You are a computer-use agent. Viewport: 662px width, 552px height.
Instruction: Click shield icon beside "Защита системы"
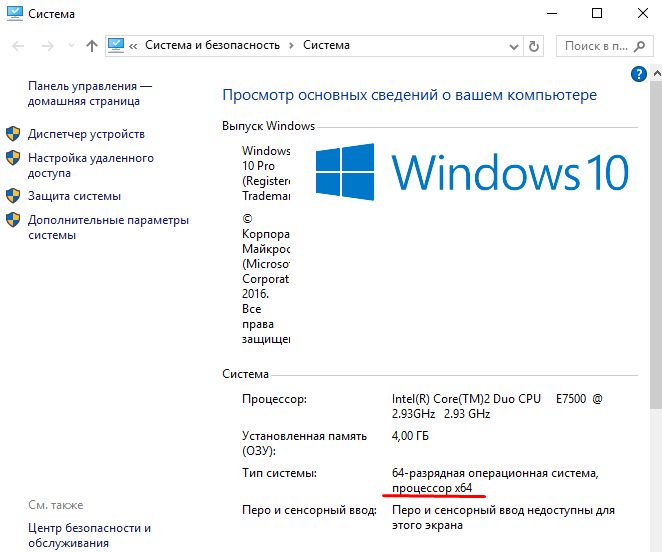13,196
